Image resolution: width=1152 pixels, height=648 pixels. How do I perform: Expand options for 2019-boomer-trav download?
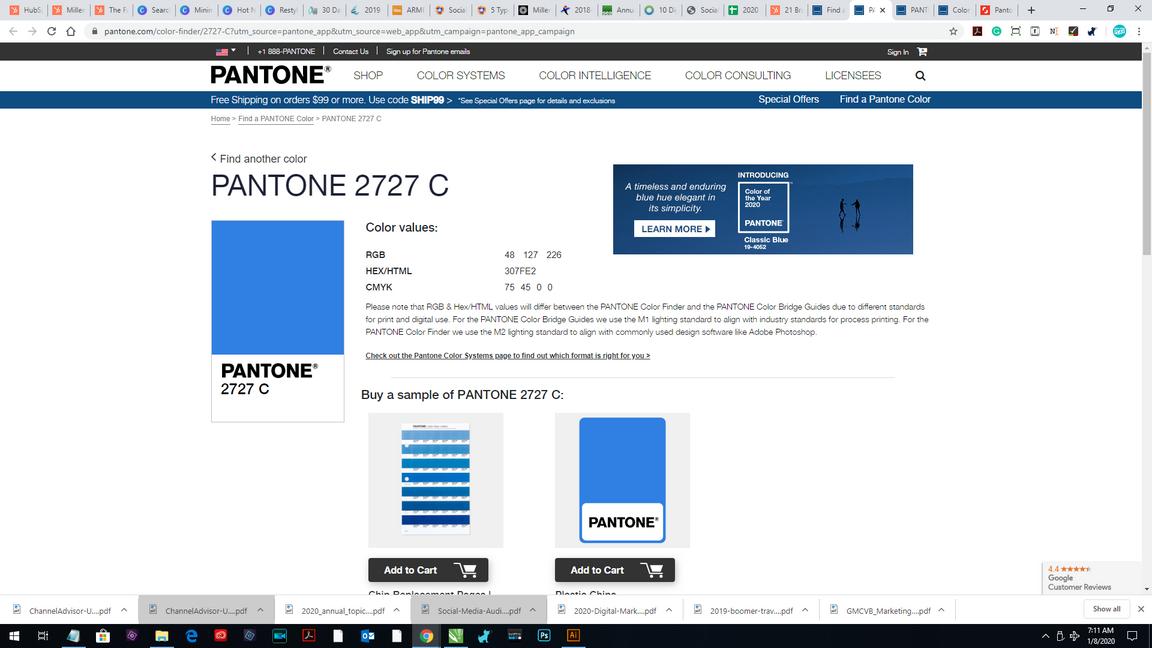click(805, 611)
